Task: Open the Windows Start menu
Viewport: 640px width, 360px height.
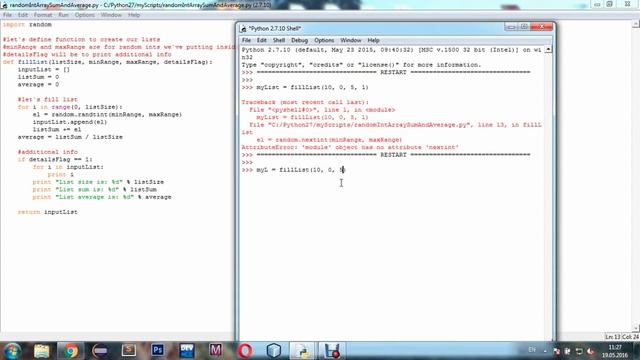Action: 13,351
